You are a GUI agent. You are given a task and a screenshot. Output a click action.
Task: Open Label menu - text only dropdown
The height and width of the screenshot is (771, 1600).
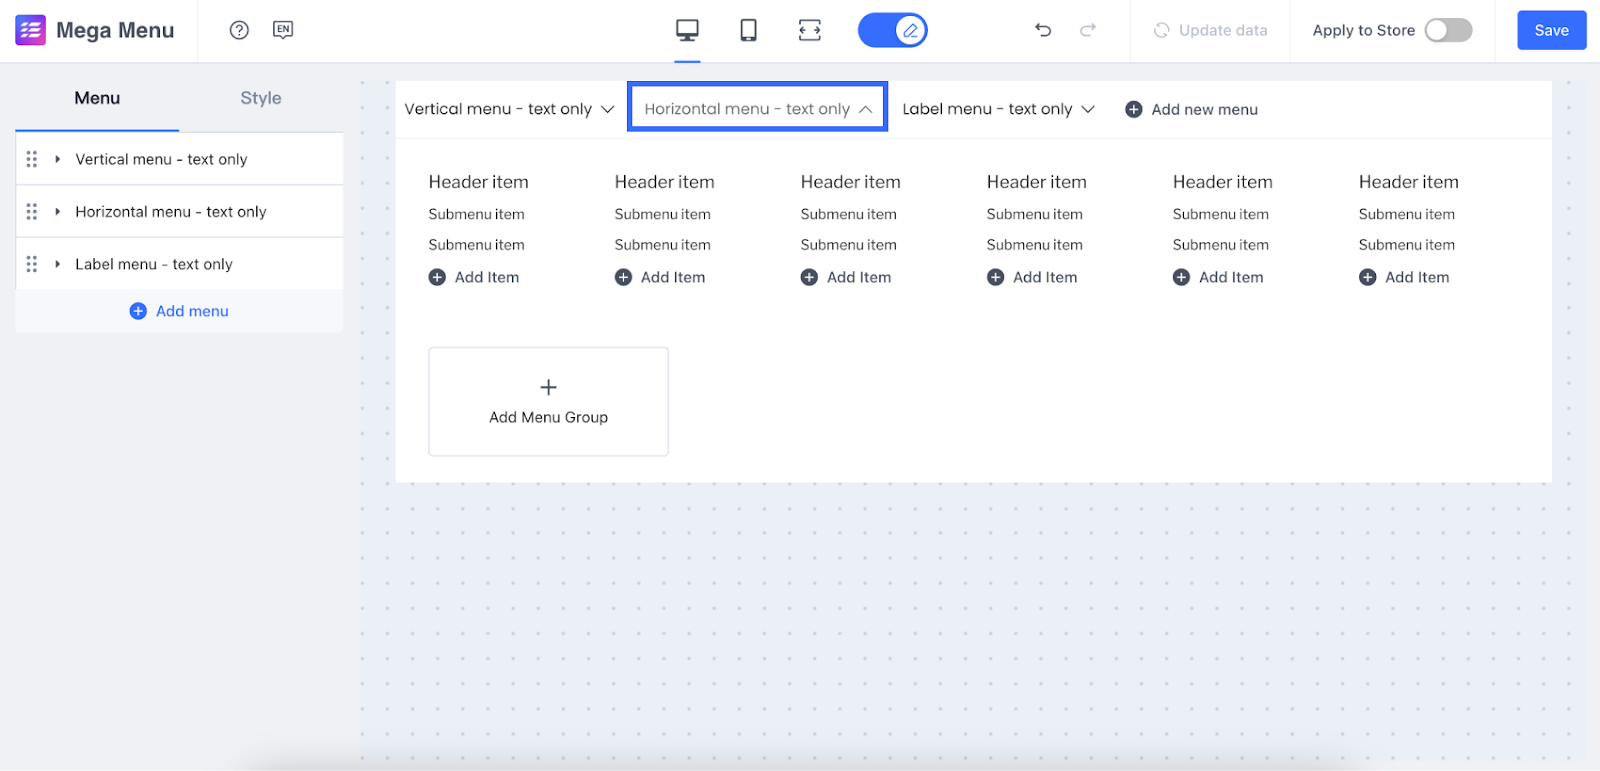click(x=997, y=109)
